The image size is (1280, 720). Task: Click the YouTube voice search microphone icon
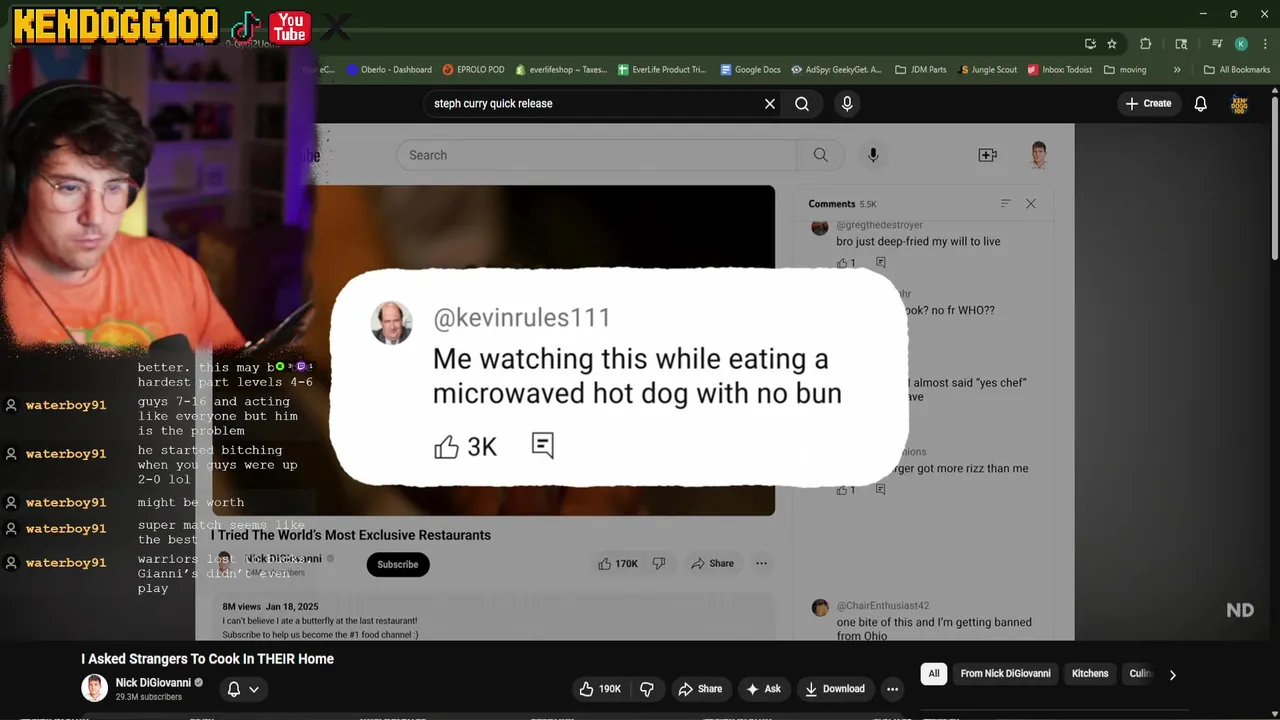[x=847, y=104]
